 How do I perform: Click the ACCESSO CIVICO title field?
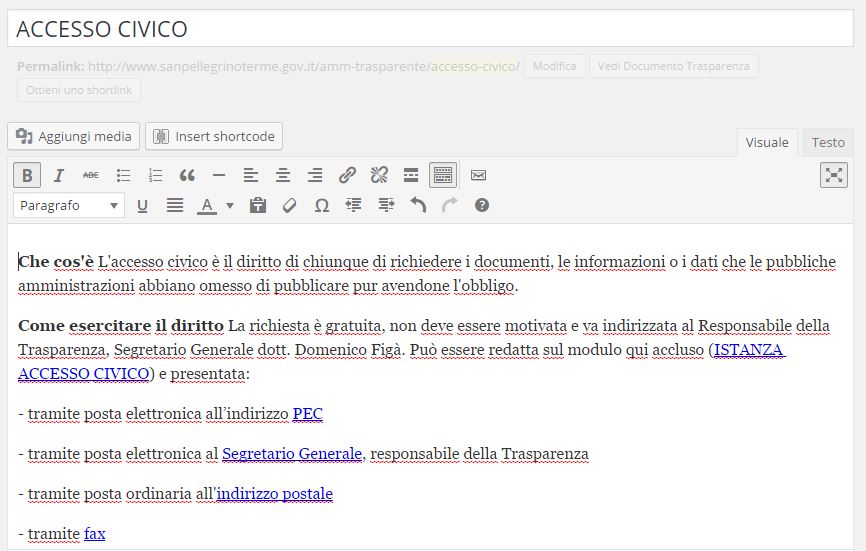tap(430, 28)
